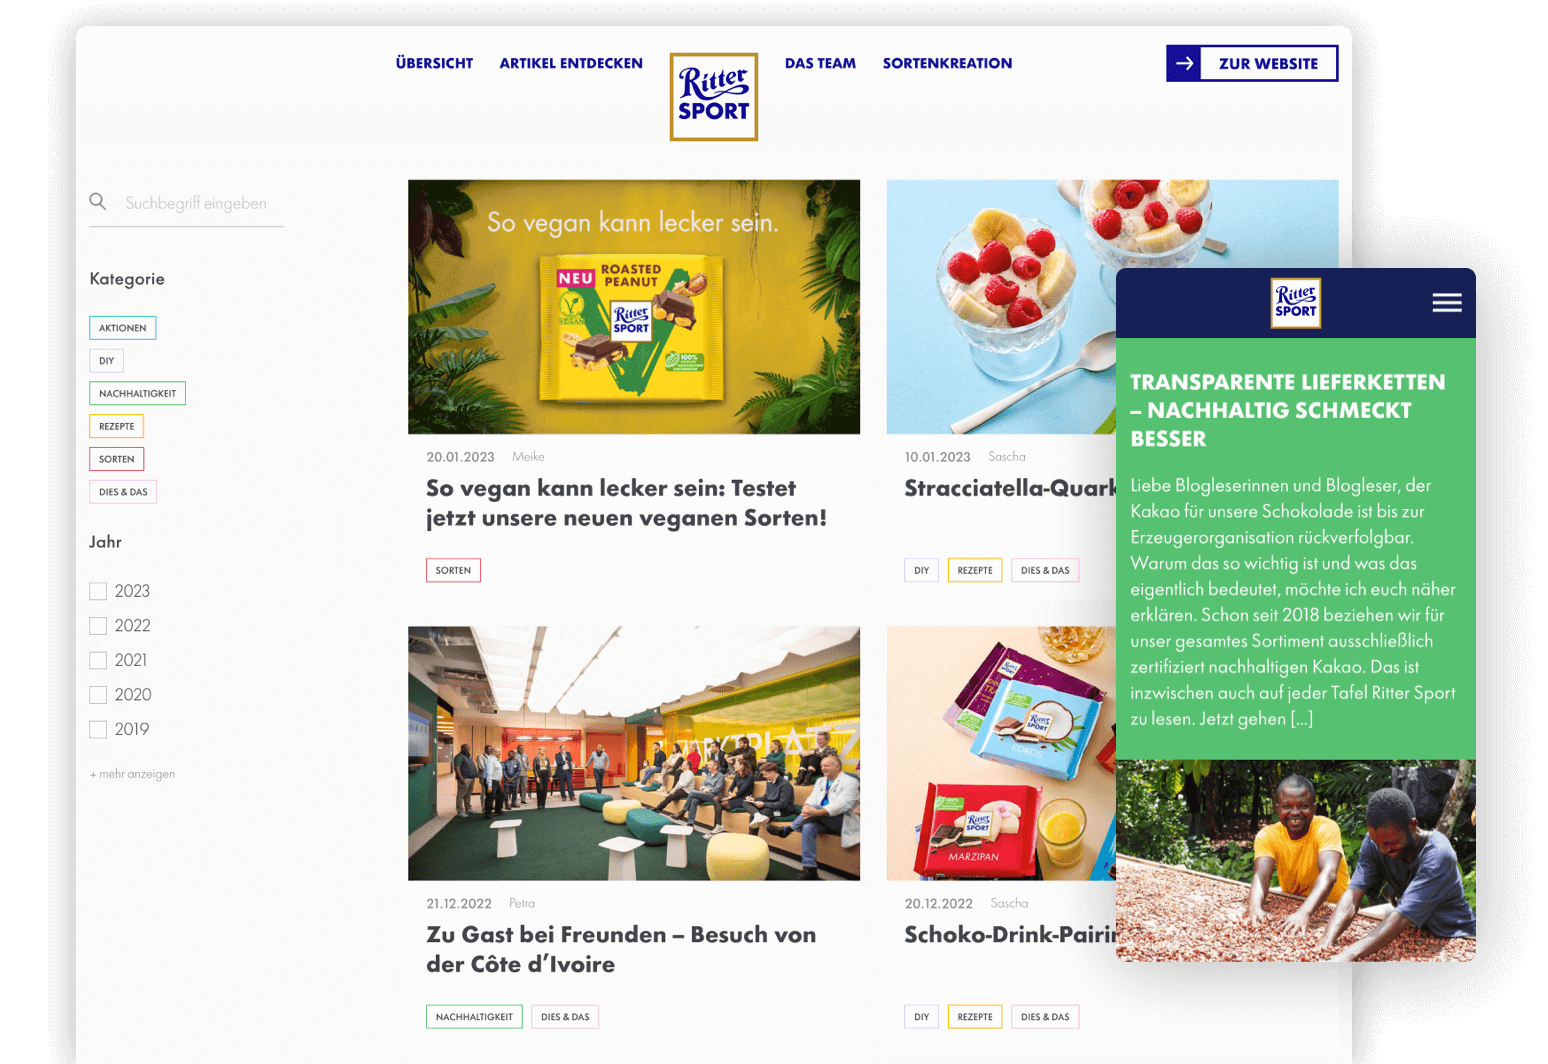Click the Zur Website button

pyautogui.click(x=1252, y=63)
